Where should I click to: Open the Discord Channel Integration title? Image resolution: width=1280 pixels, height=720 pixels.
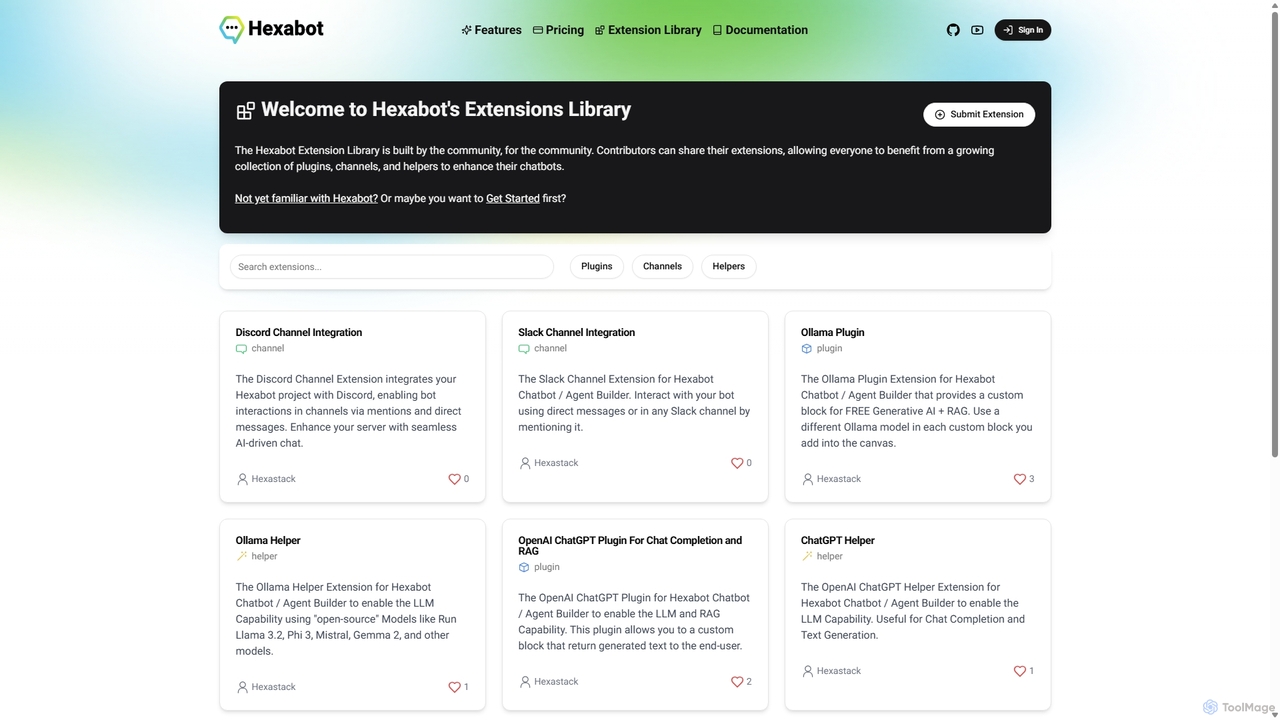[x=299, y=333]
